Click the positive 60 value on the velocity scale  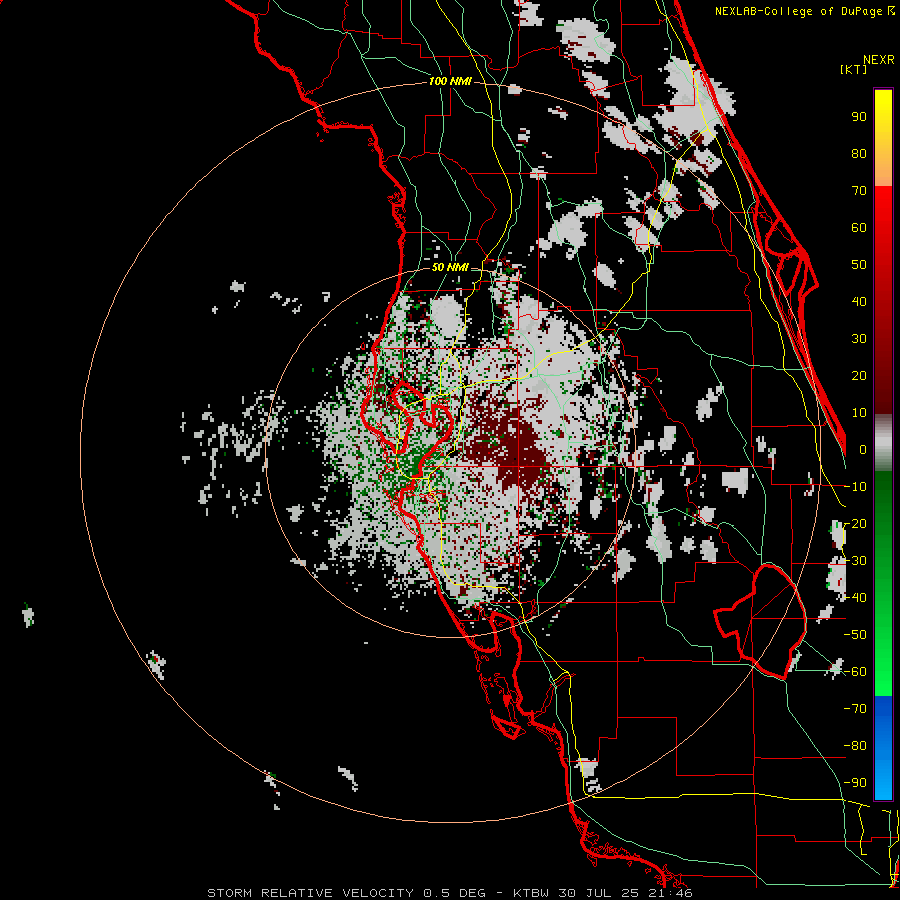(x=859, y=228)
